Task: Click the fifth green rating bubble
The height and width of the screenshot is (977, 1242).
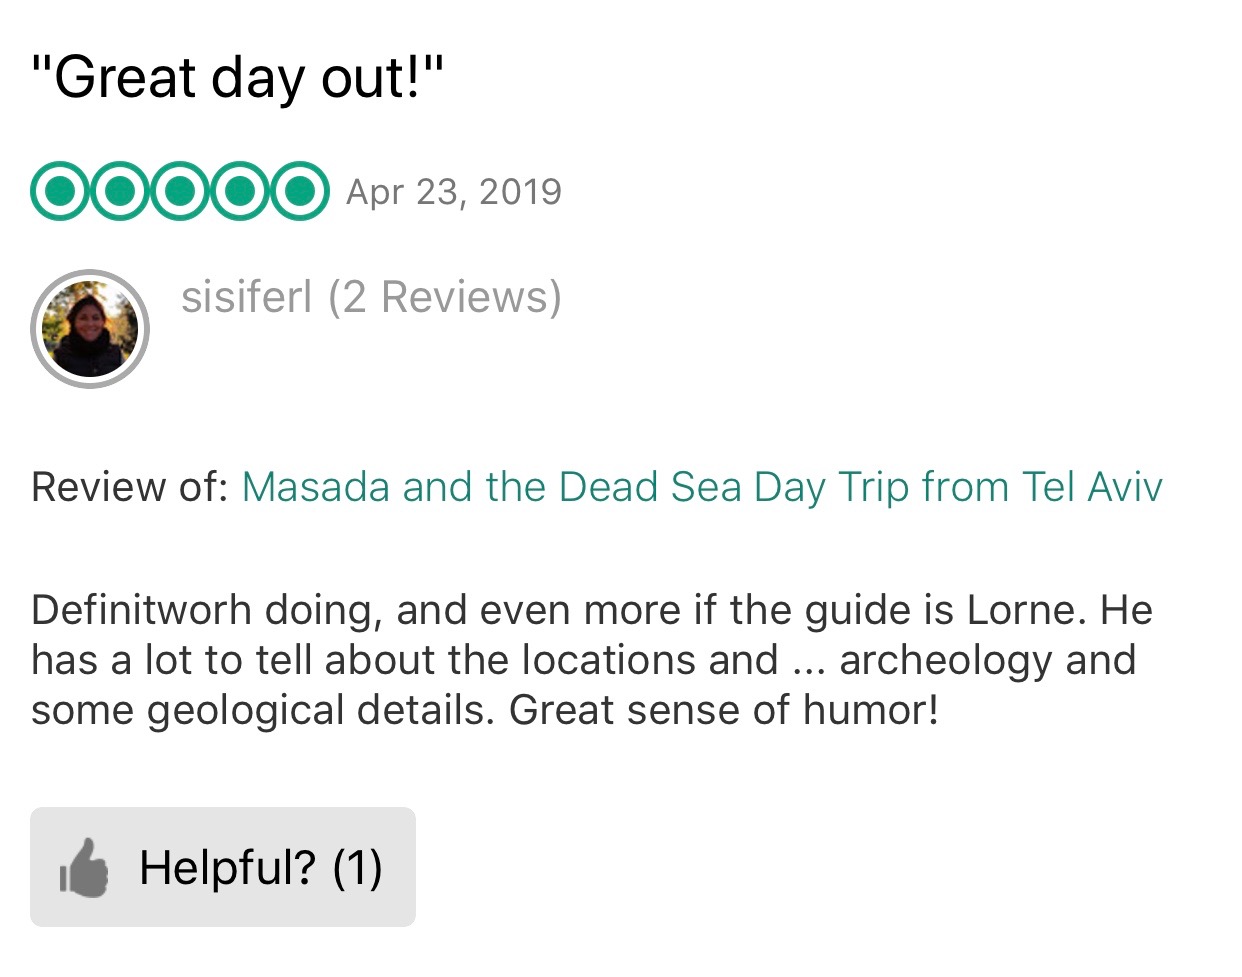Action: tap(299, 190)
